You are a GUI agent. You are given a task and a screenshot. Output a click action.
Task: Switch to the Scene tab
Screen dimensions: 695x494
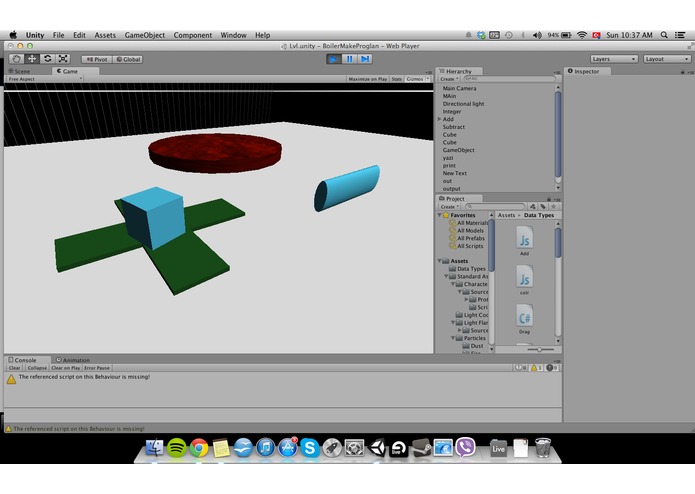pyautogui.click(x=20, y=71)
